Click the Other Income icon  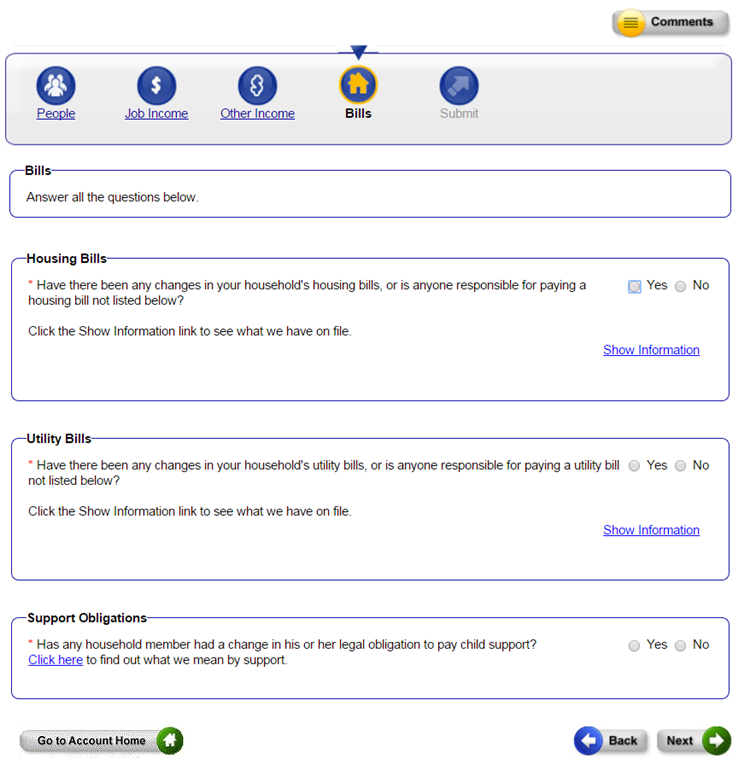[x=257, y=86]
